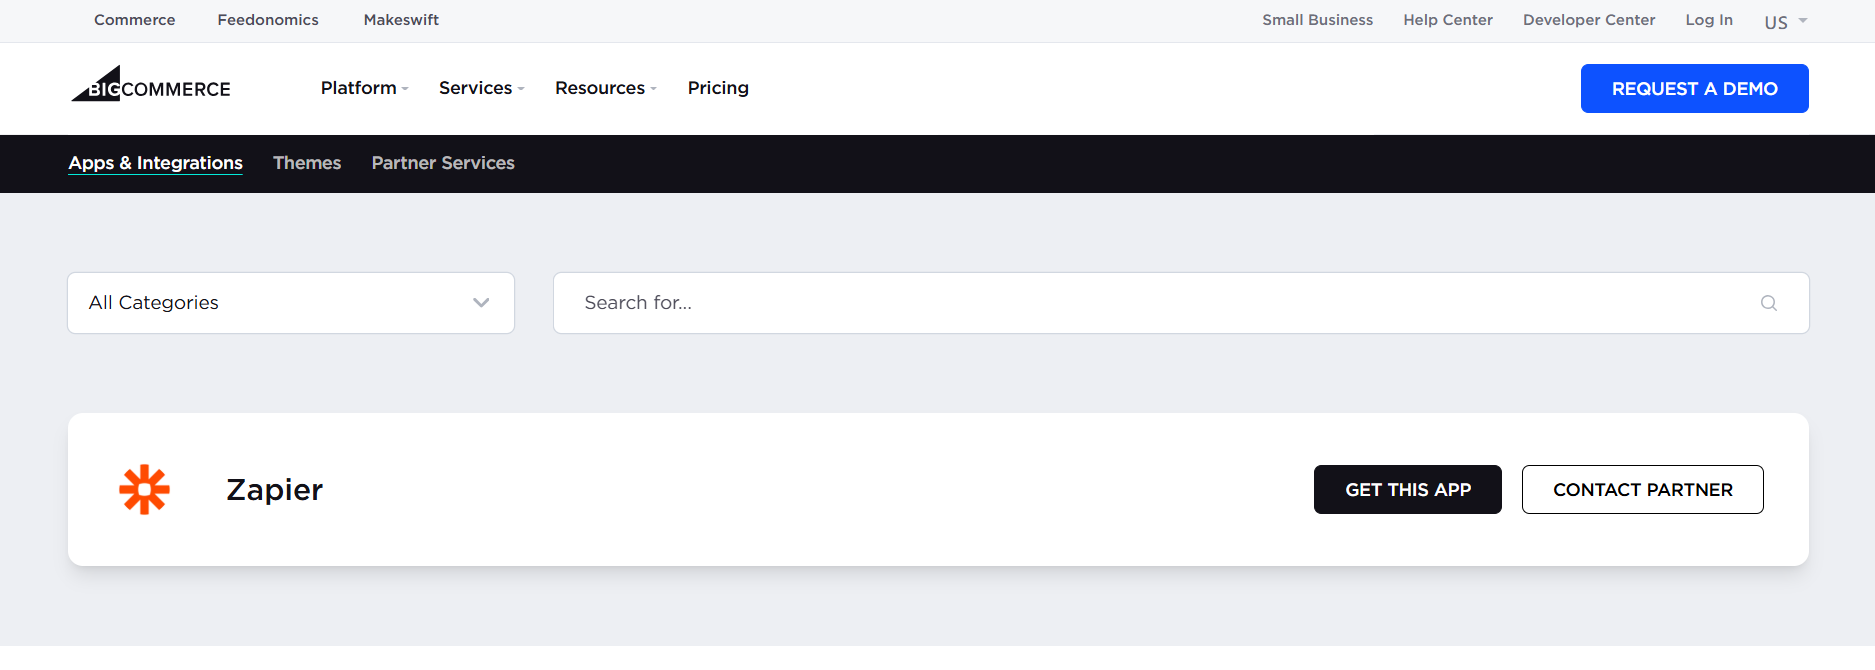Expand the Resources menu
The height and width of the screenshot is (670, 1875).
coord(605,88)
